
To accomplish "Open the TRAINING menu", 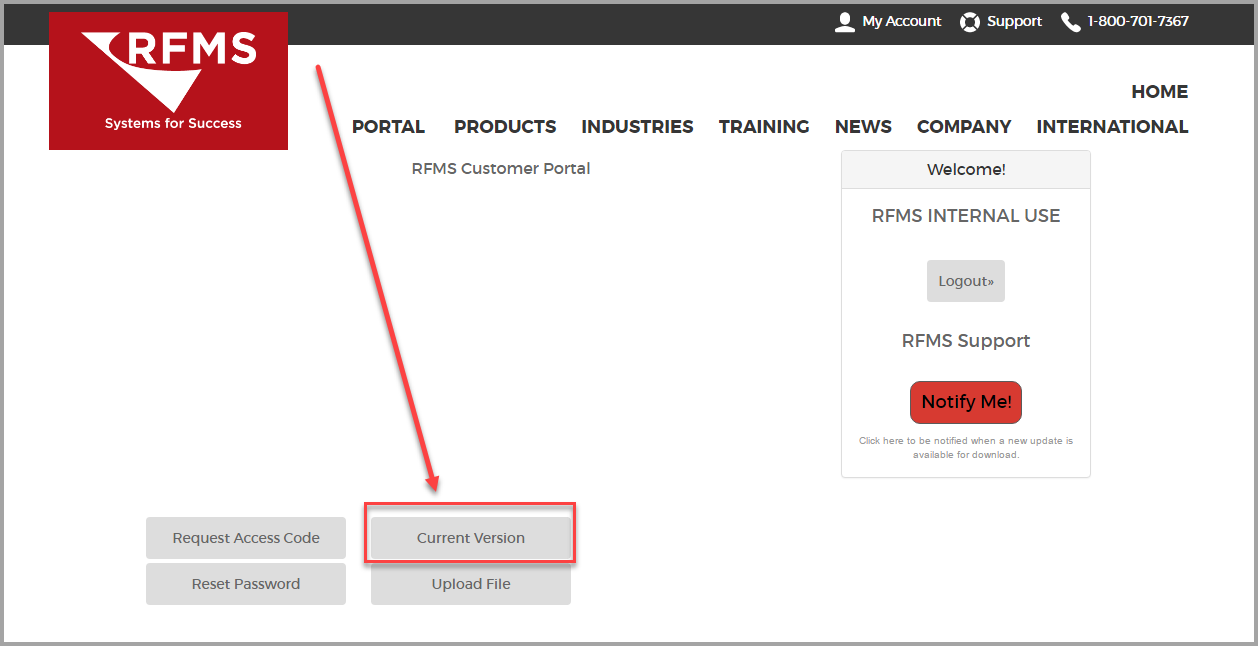I will pos(764,127).
